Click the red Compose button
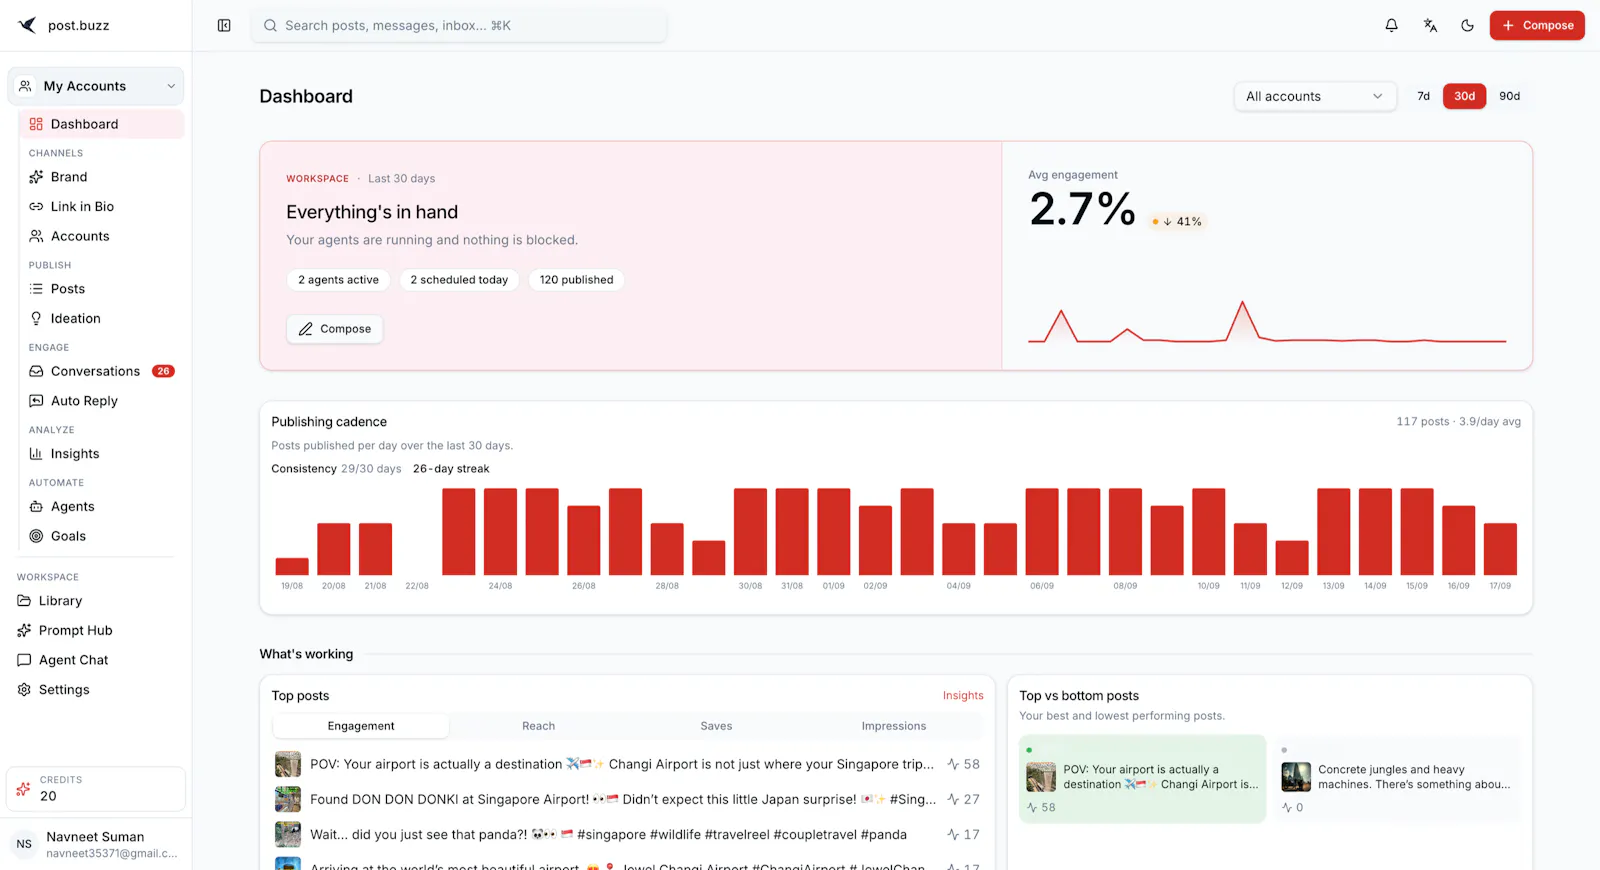 pos(1537,26)
